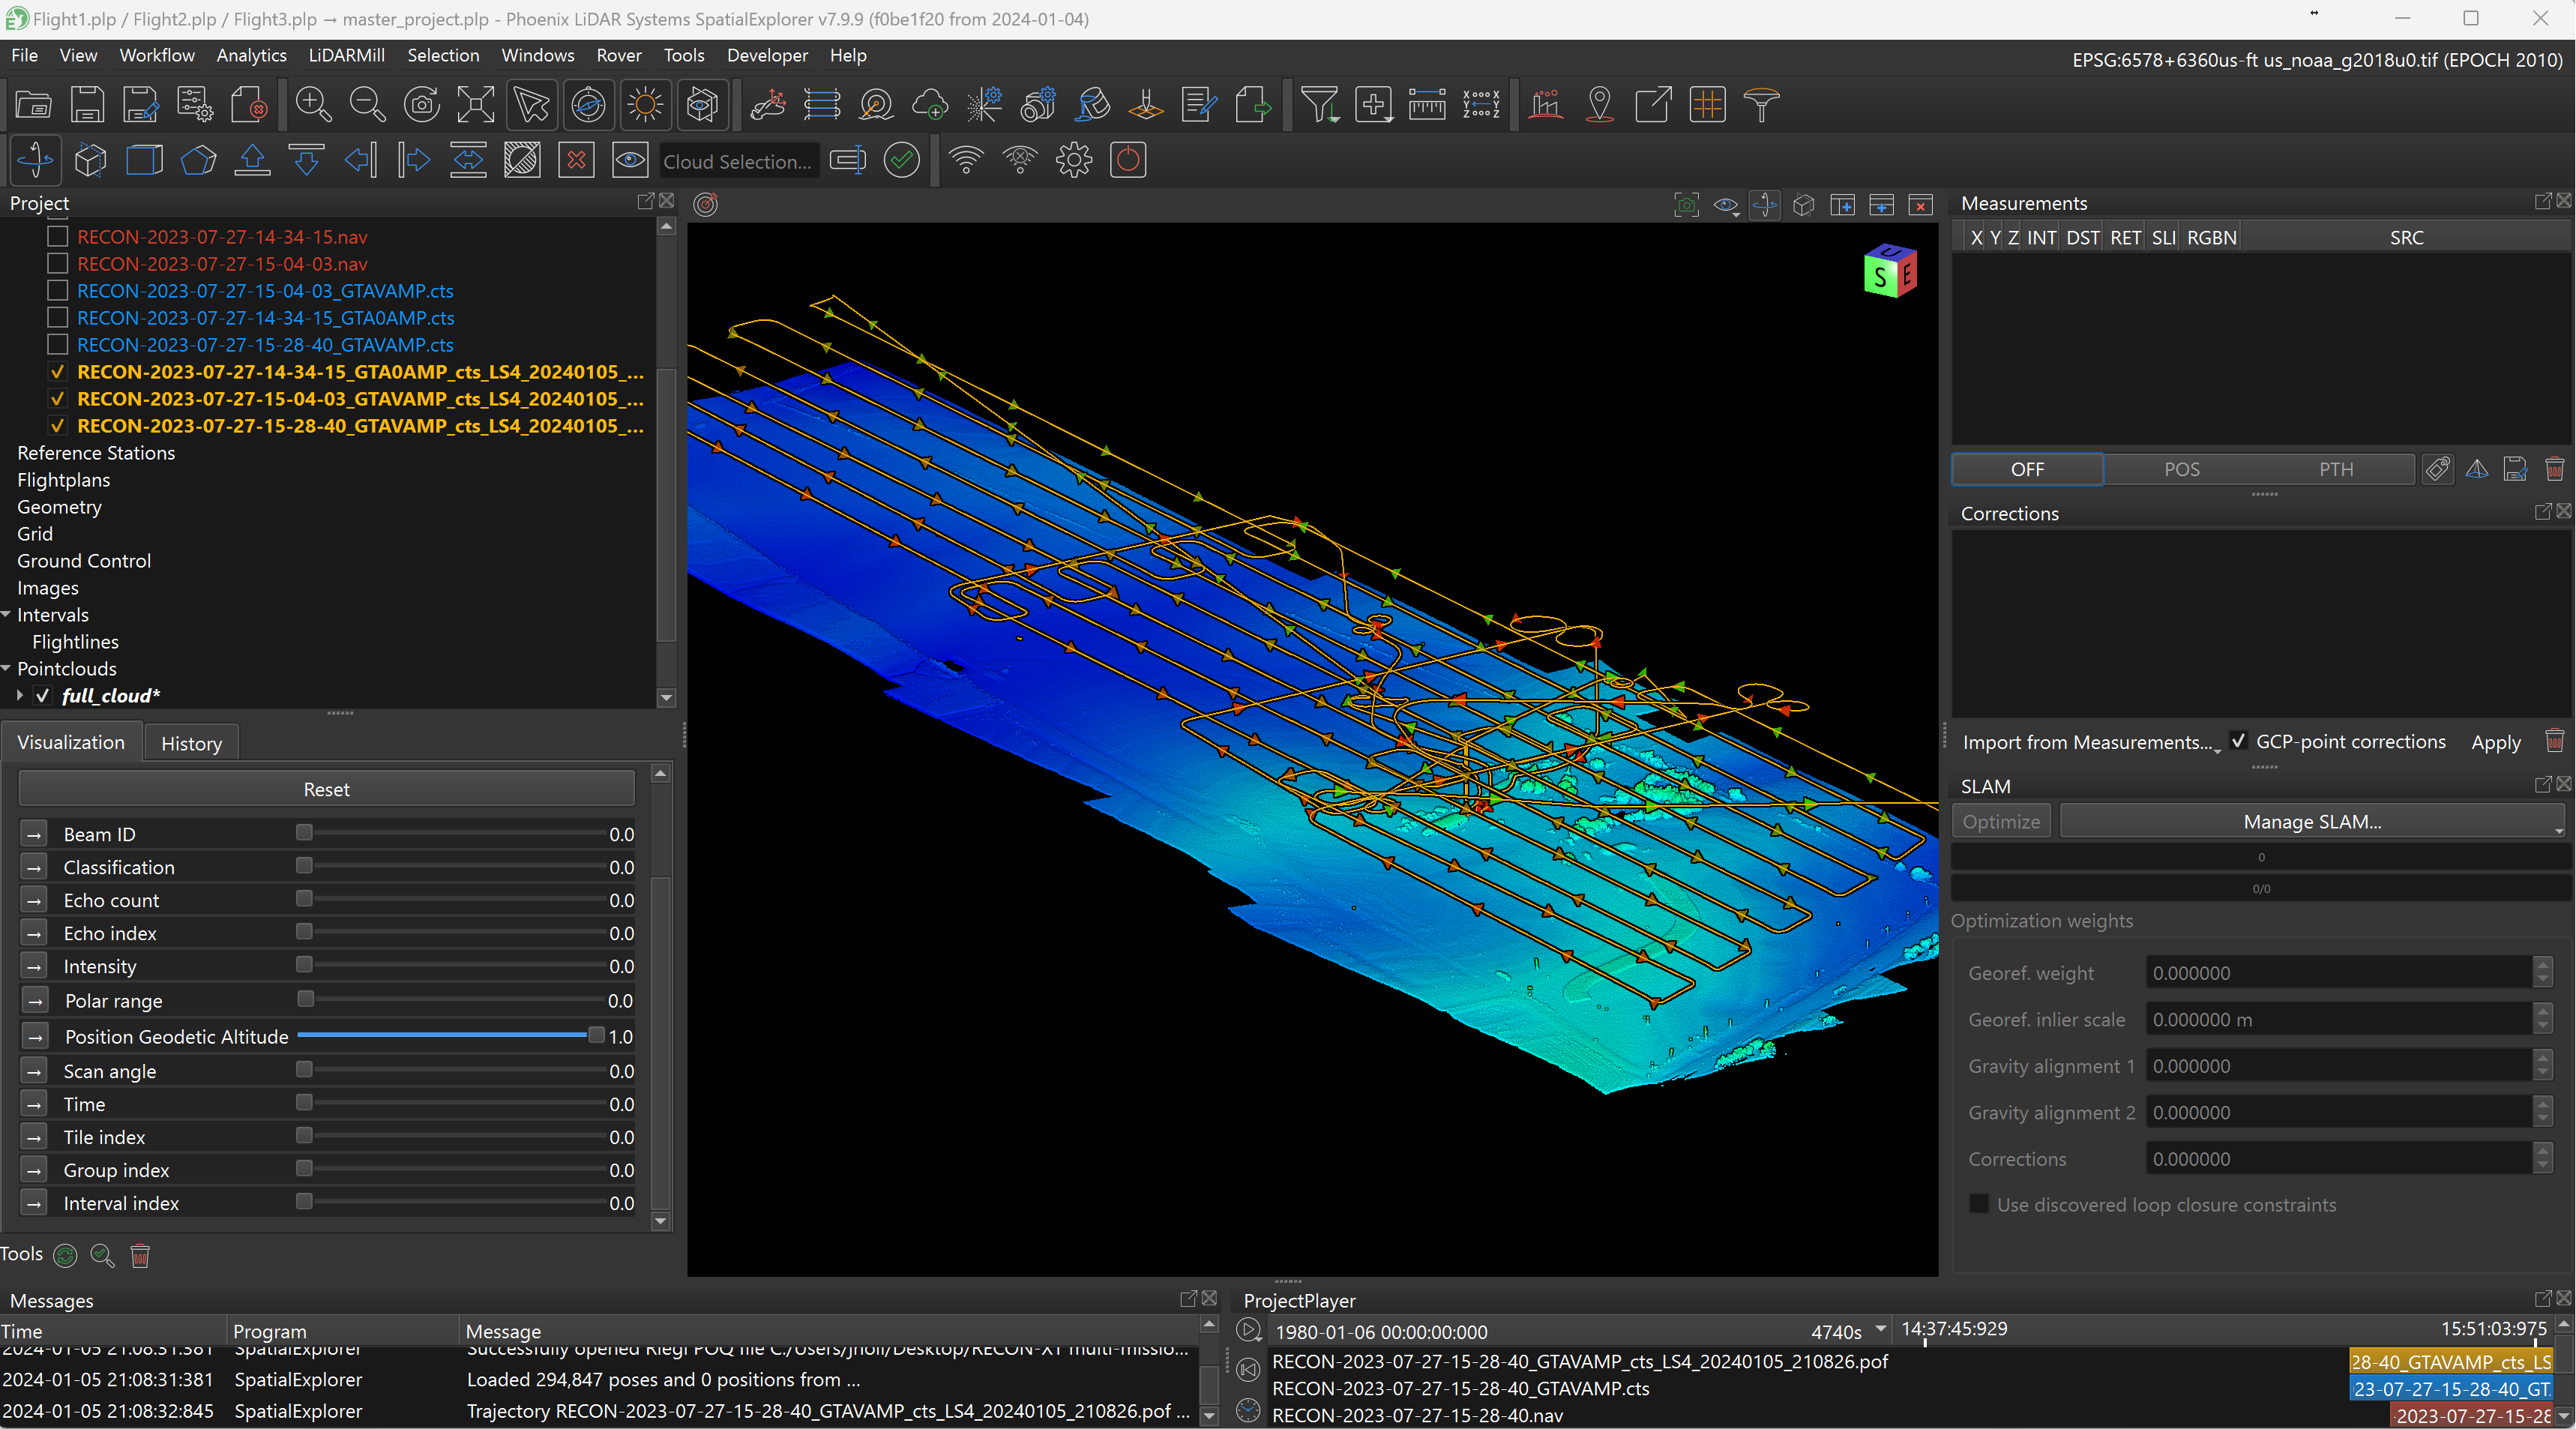The width and height of the screenshot is (2576, 1429).
Task: Check the RECON-2023-07-27-14-34-15.nav checkbox
Action: pos(58,237)
